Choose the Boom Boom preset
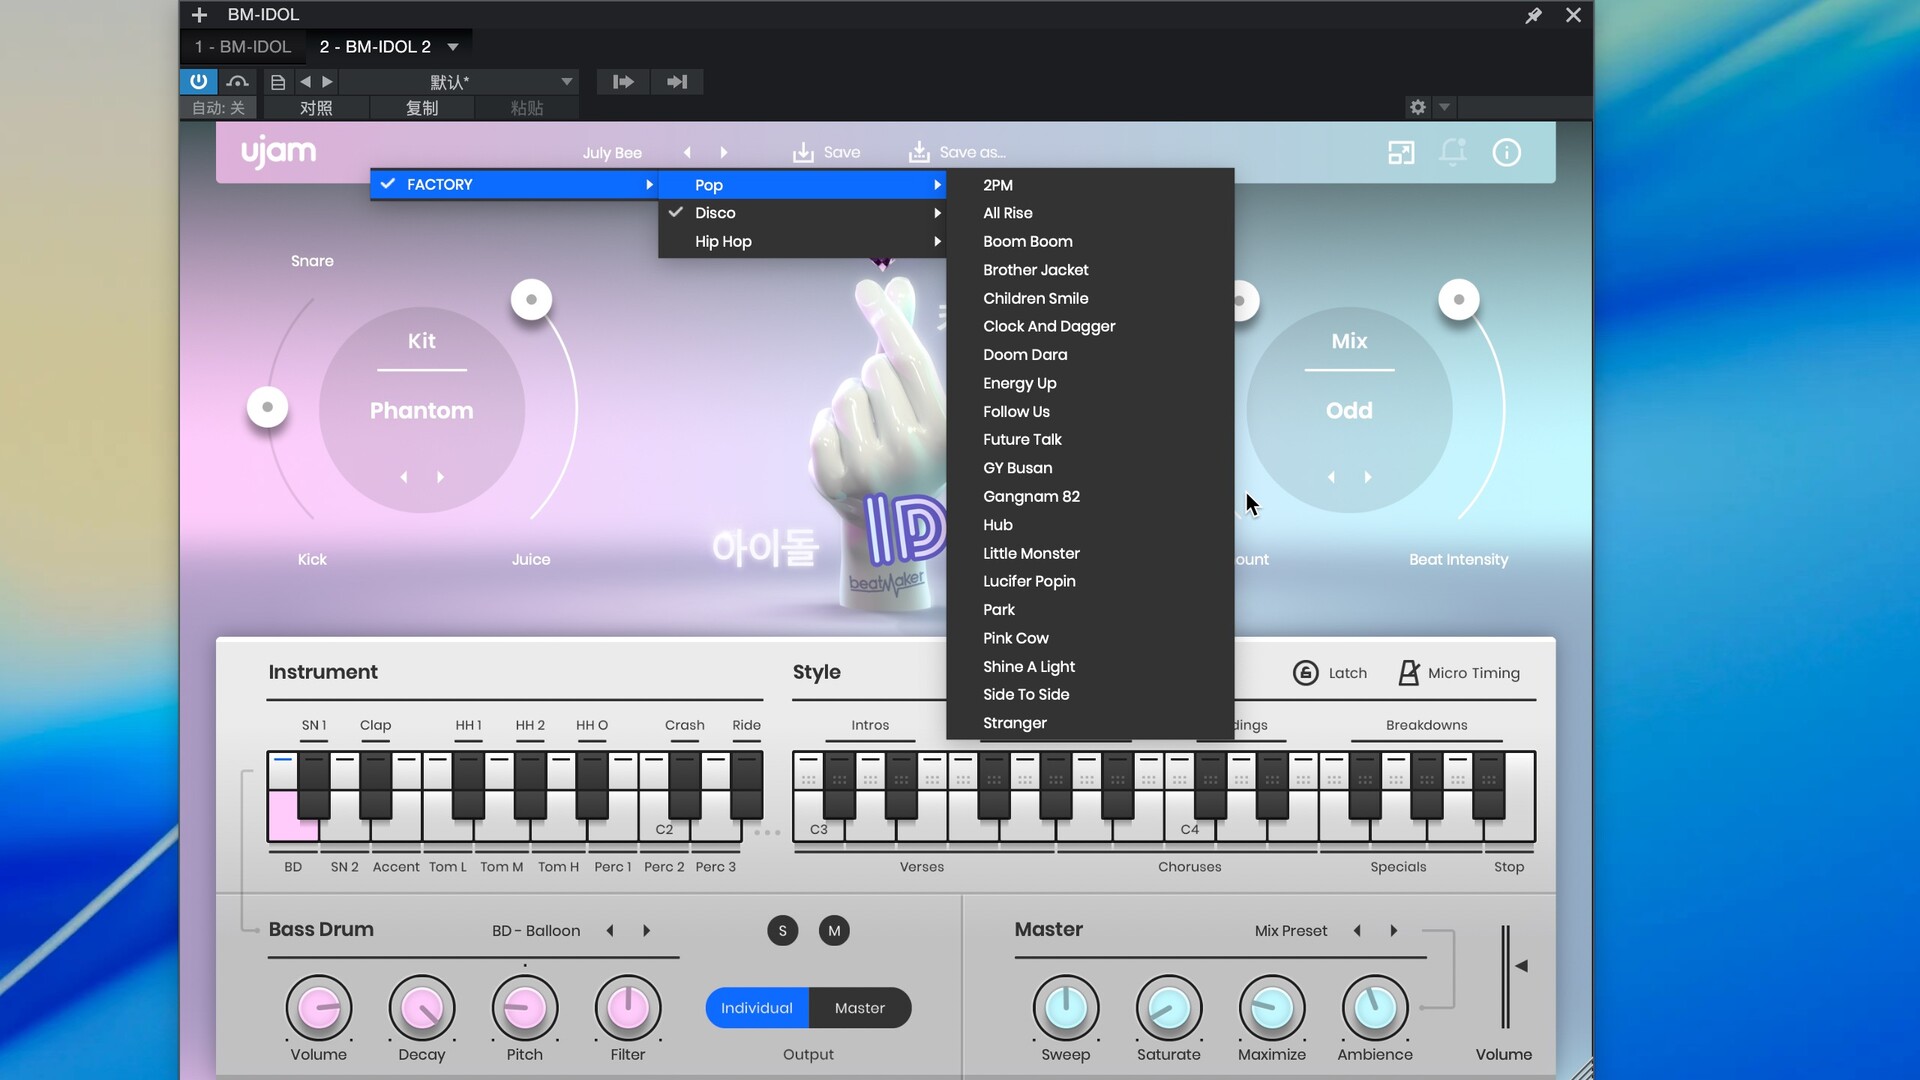1920x1080 pixels. click(1090, 242)
